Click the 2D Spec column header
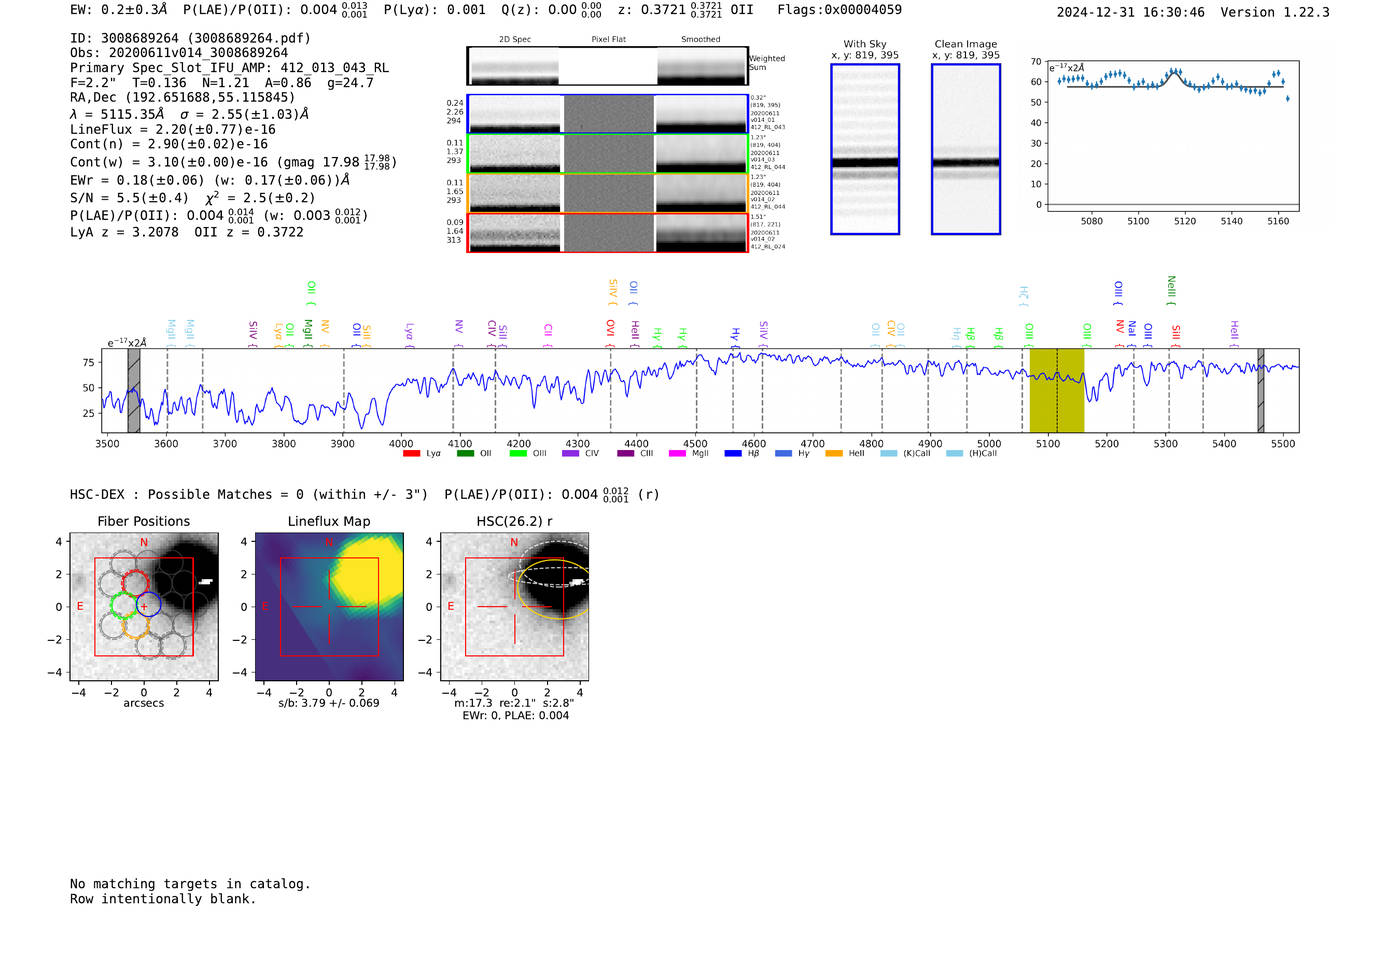This screenshot has width=1400, height=953. [515, 40]
